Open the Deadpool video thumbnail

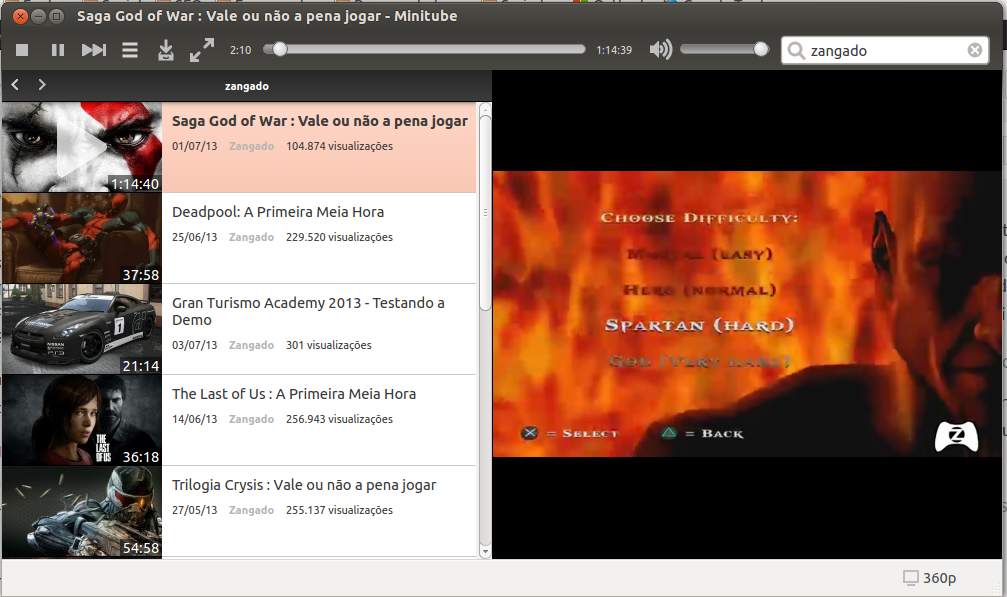82,238
